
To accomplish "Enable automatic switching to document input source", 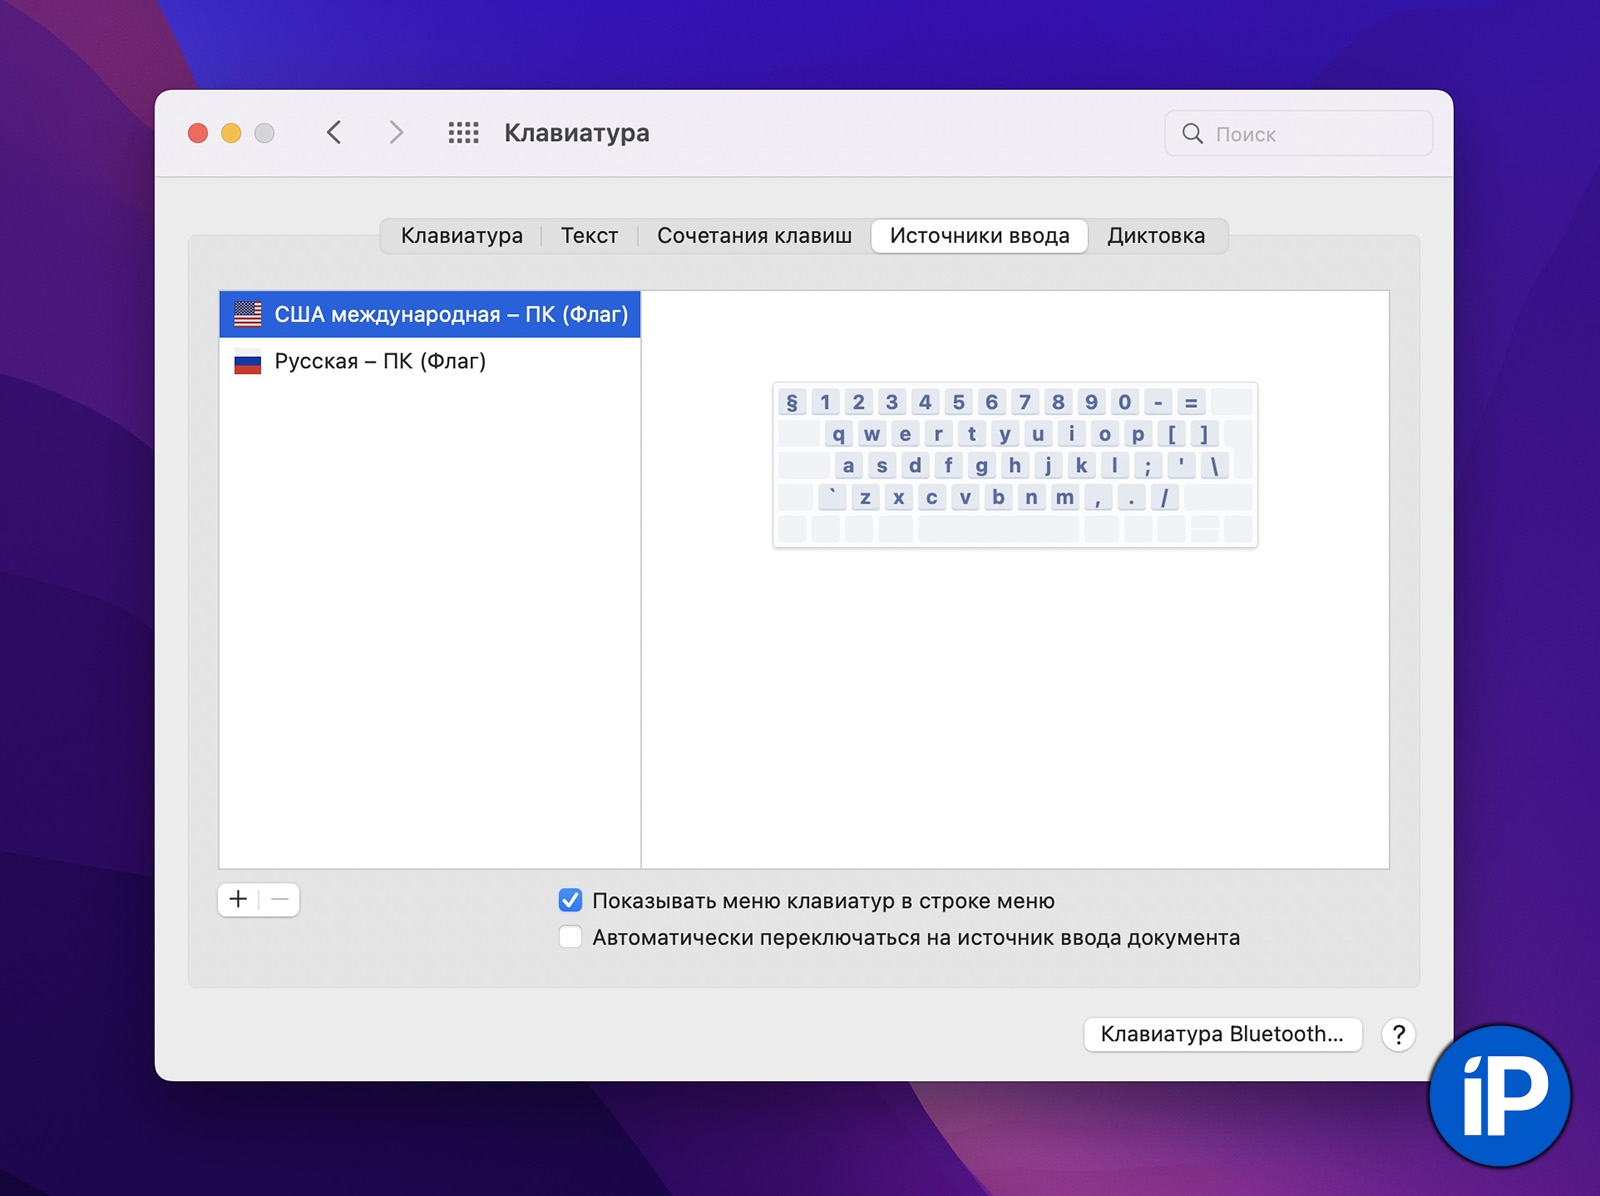I will 570,937.
